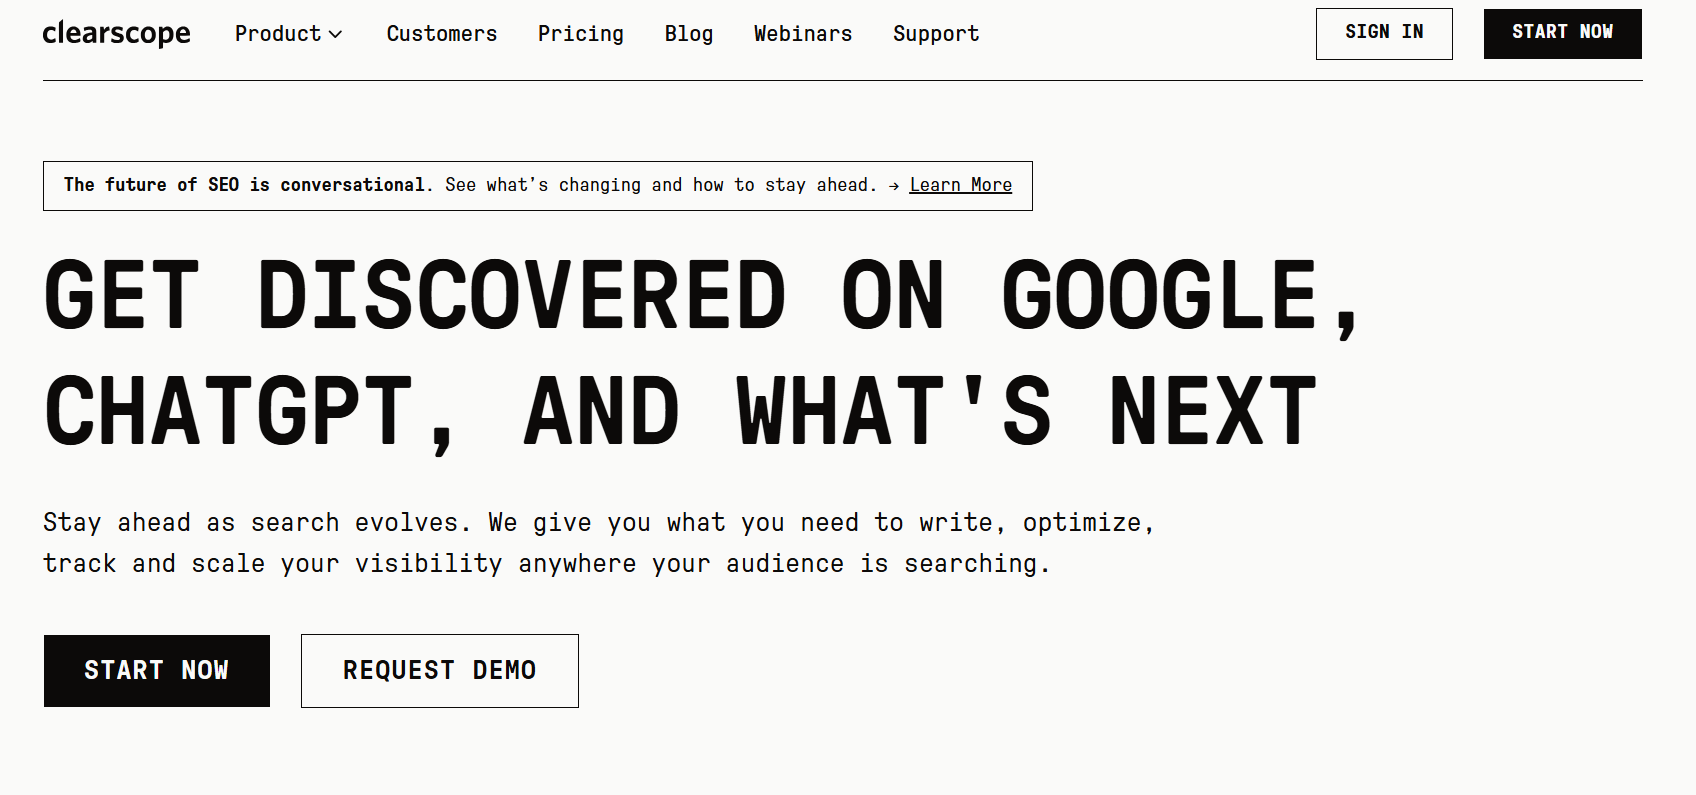Click the "Stay ahead as search evolves" text
This screenshot has height=795, width=1696.
click(x=250, y=523)
